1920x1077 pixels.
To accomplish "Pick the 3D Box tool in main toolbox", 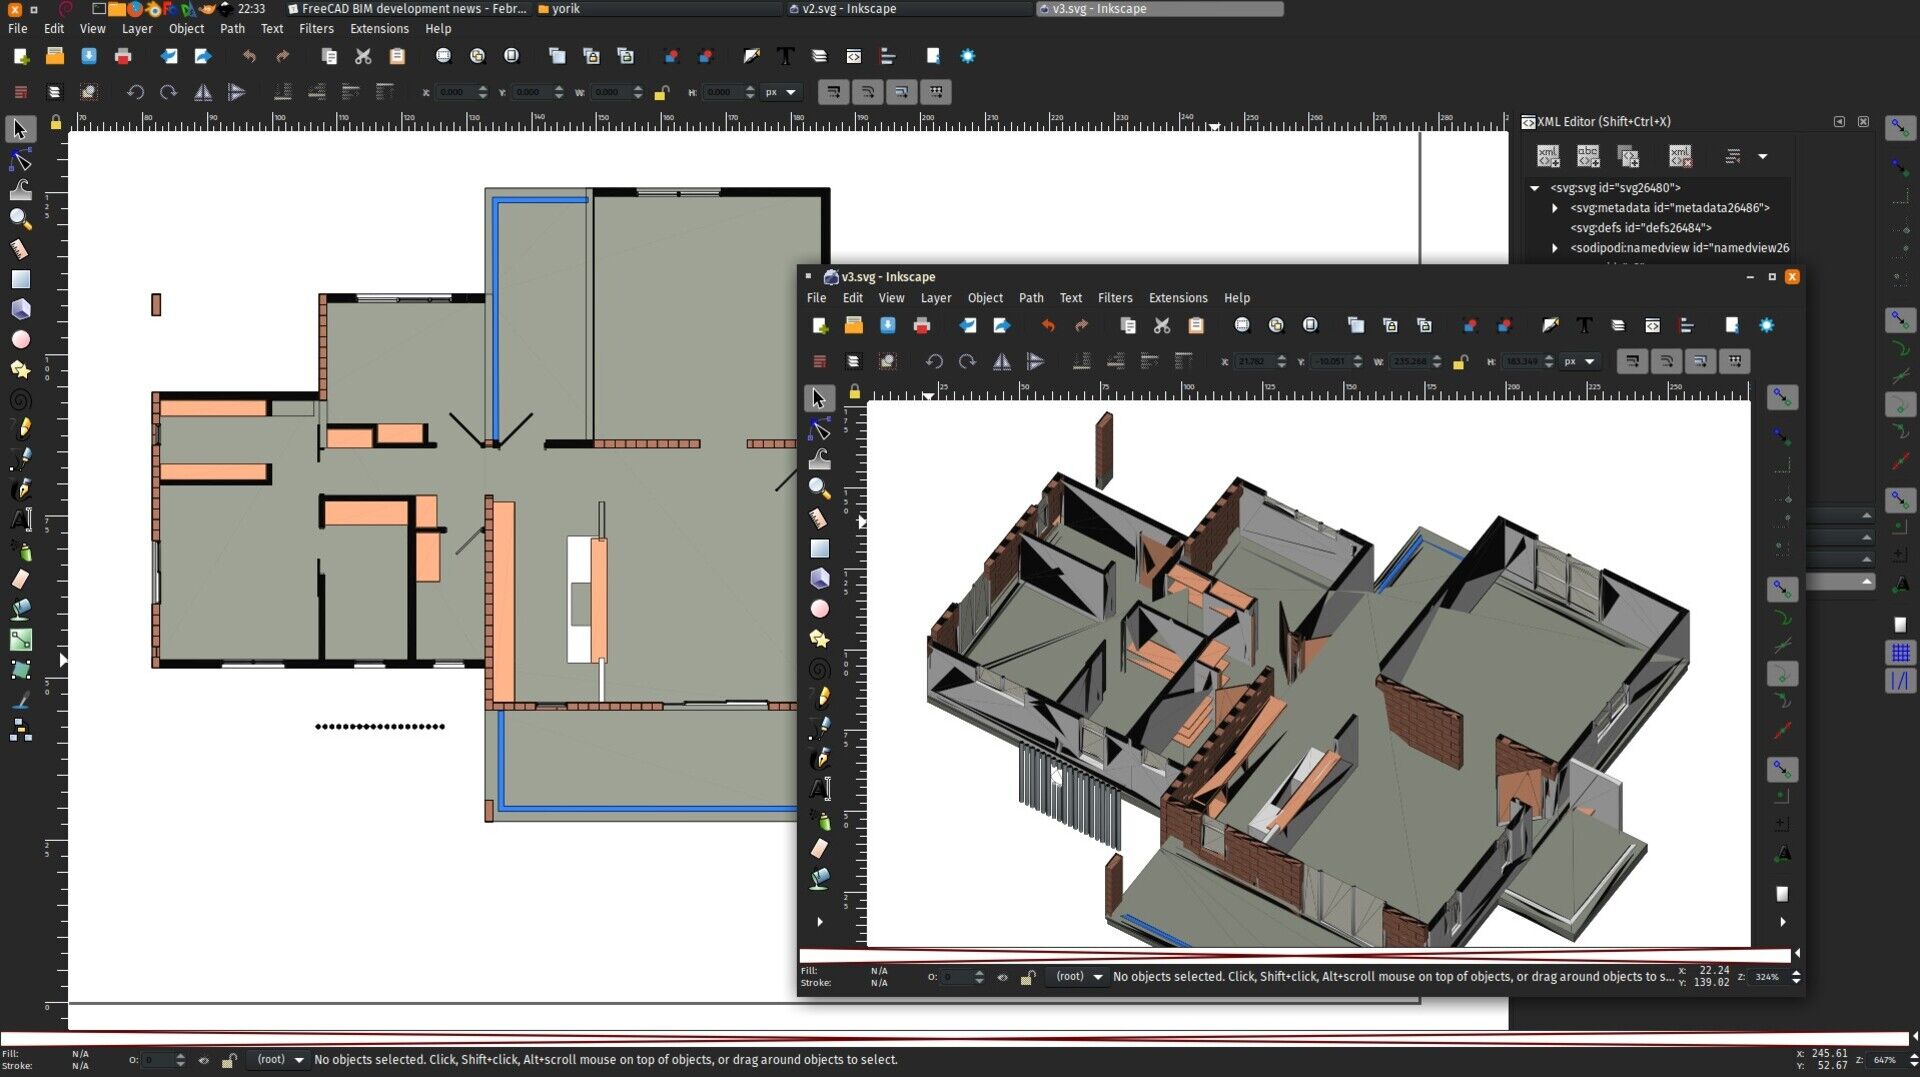I will coord(20,309).
